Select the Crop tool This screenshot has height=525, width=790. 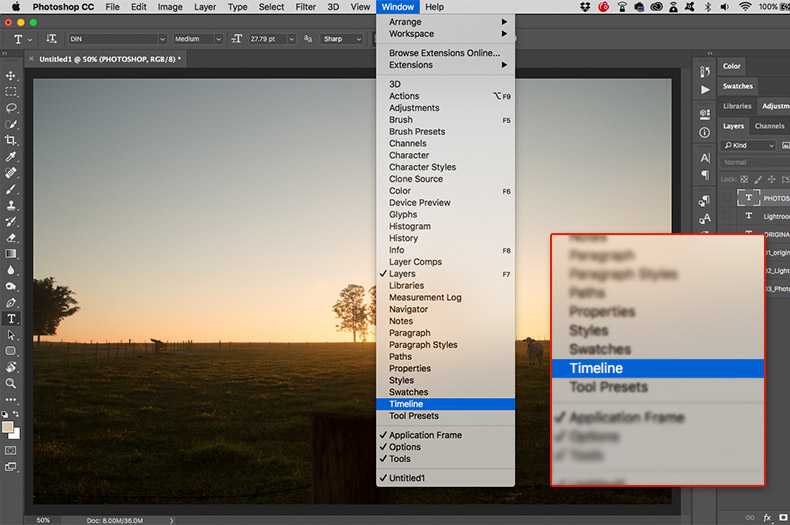tap(11, 140)
